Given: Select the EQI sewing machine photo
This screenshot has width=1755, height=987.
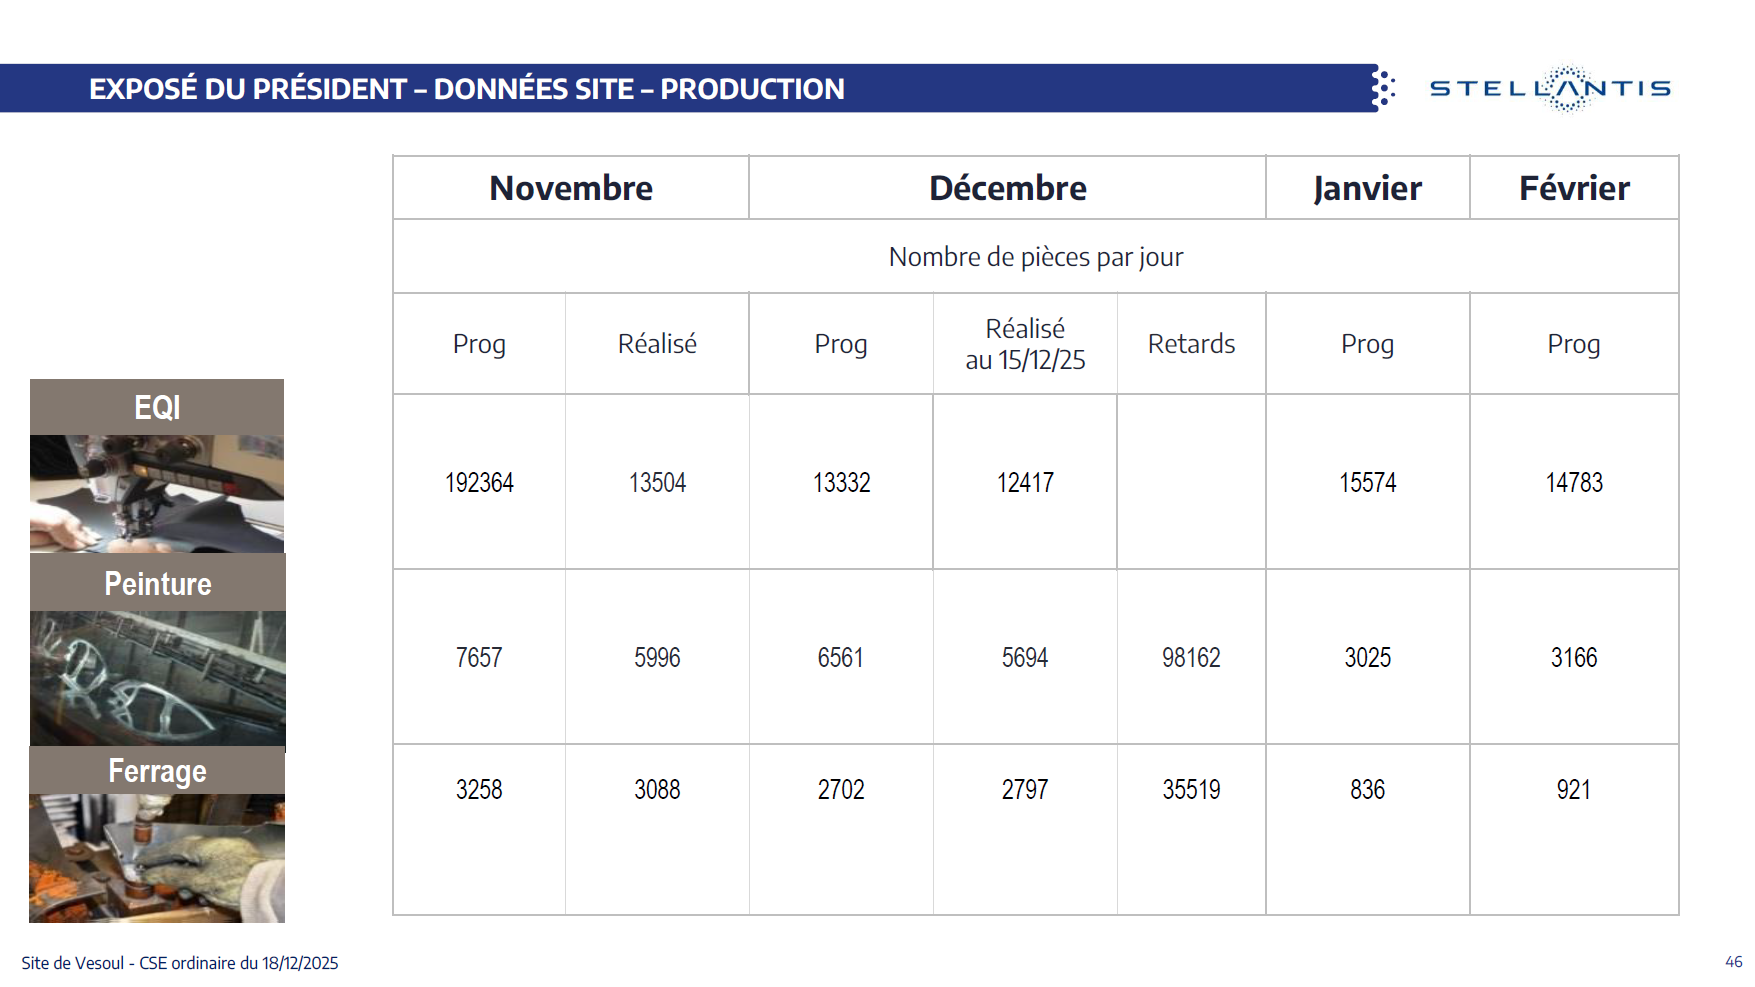Looking at the screenshot, I should tap(157, 493).
